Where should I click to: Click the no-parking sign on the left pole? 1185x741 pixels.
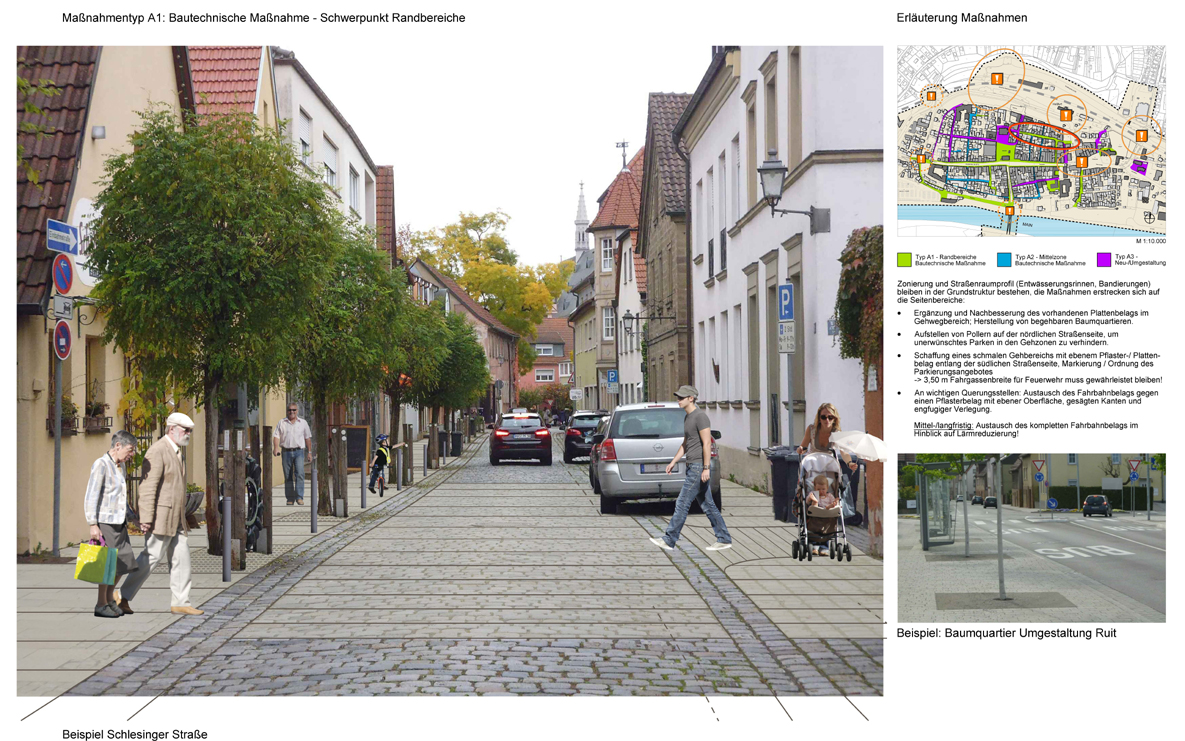[62, 340]
